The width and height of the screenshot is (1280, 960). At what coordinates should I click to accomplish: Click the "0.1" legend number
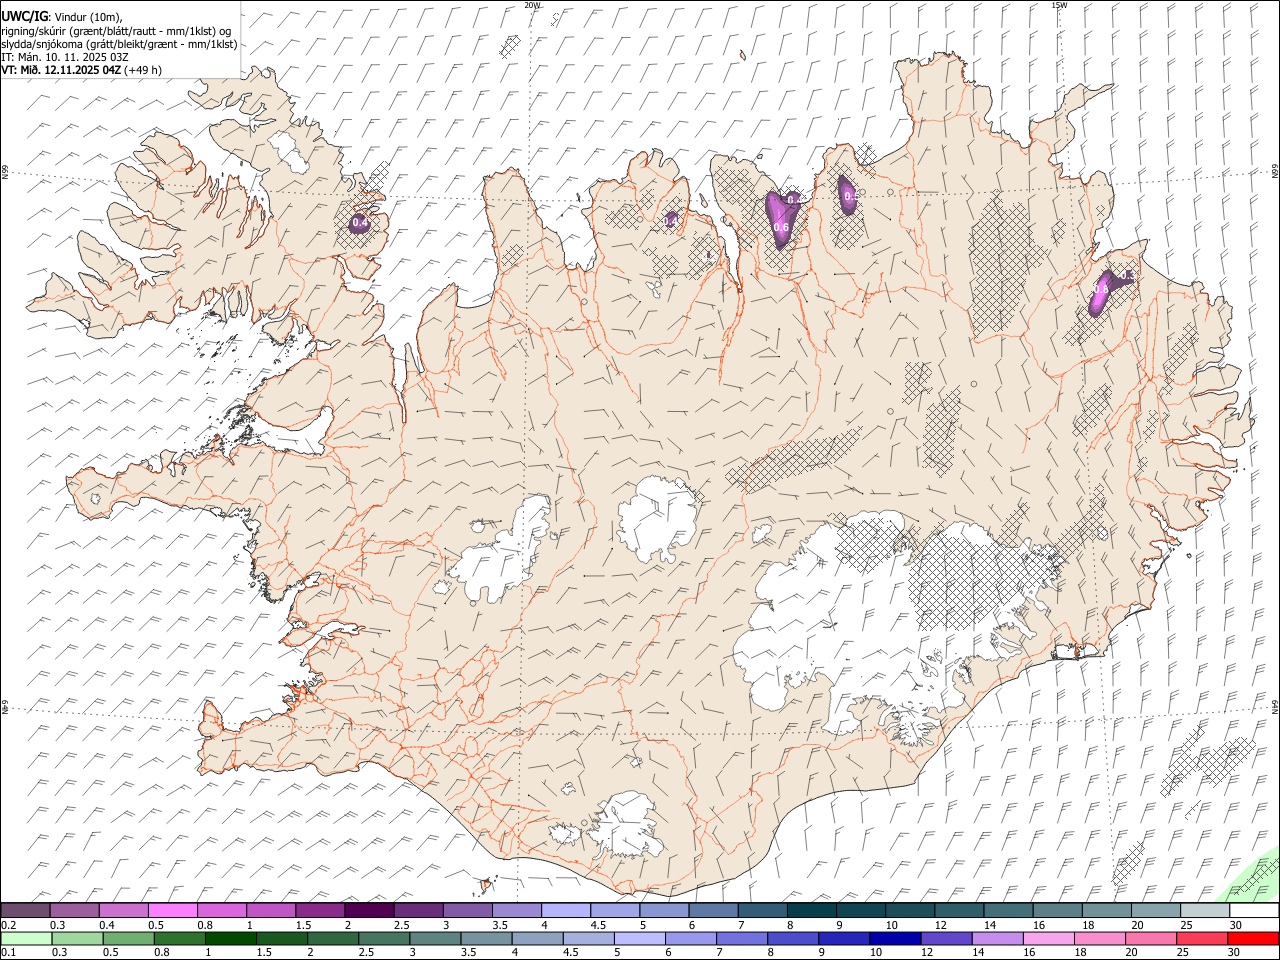9,952
